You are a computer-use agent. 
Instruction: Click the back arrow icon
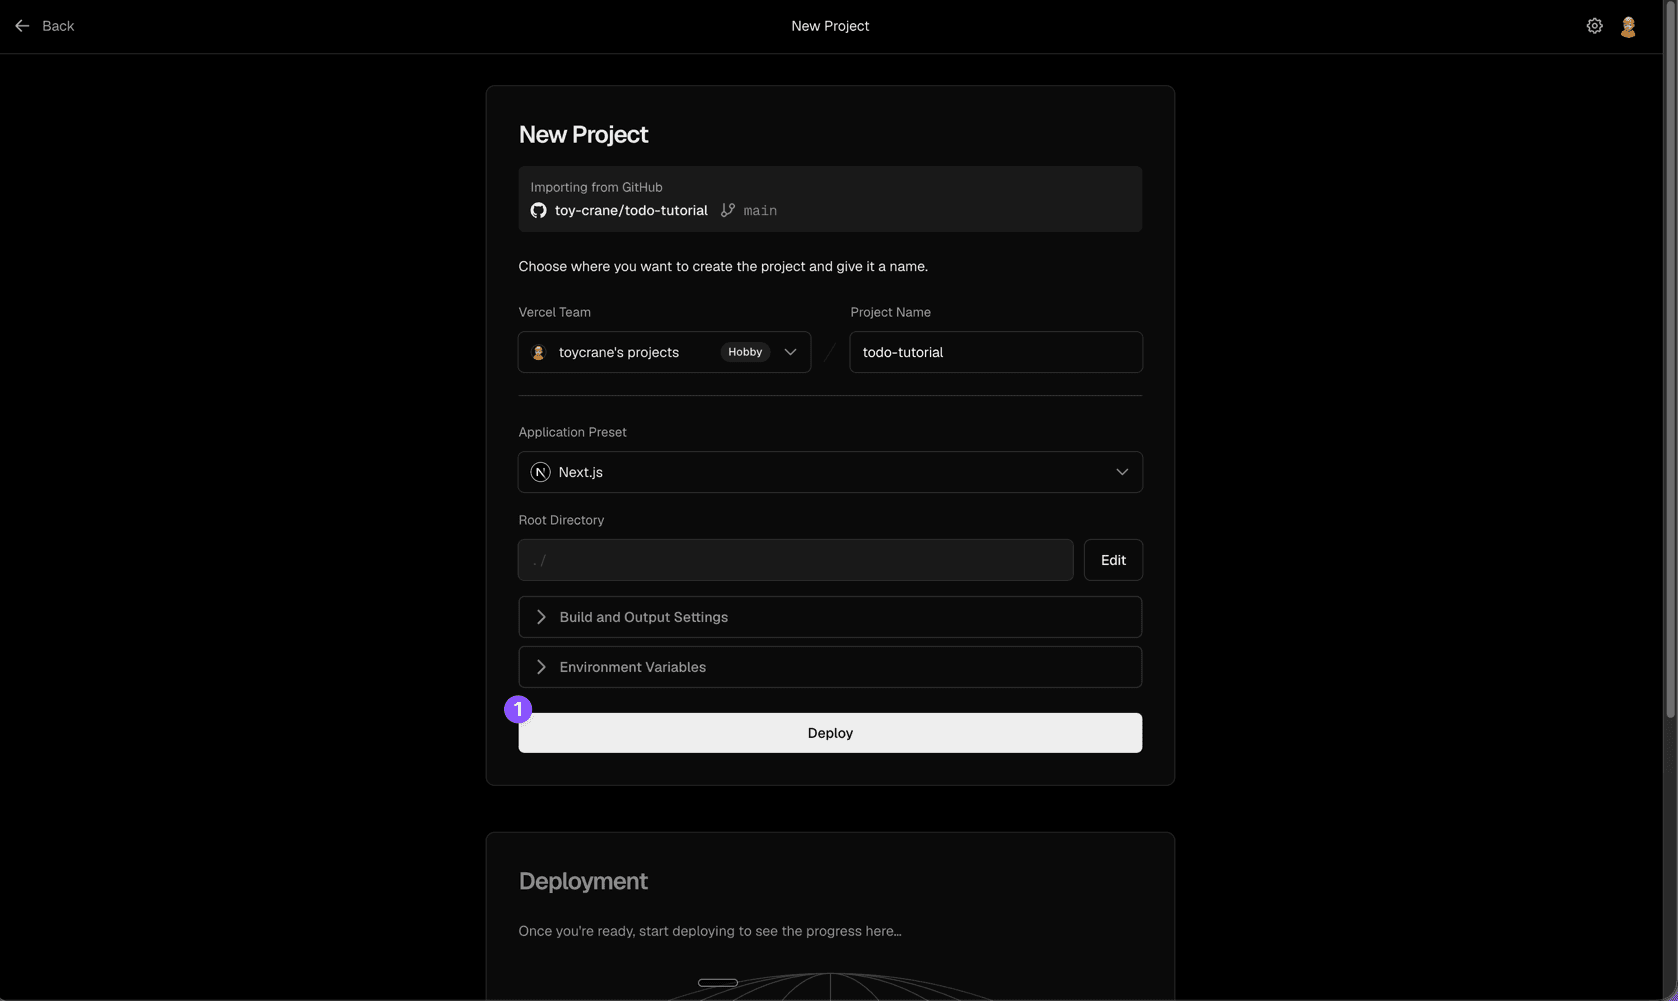click(x=22, y=26)
